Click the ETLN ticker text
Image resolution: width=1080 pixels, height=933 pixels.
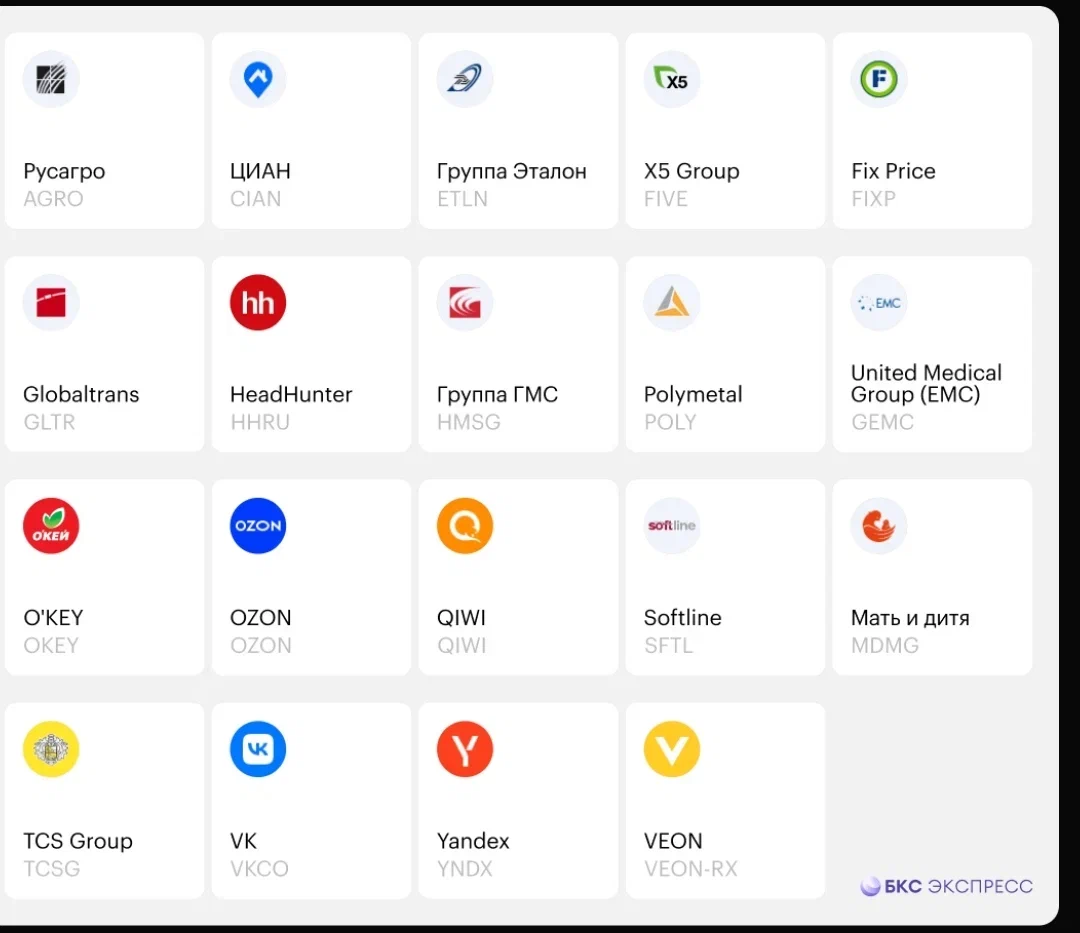click(462, 199)
